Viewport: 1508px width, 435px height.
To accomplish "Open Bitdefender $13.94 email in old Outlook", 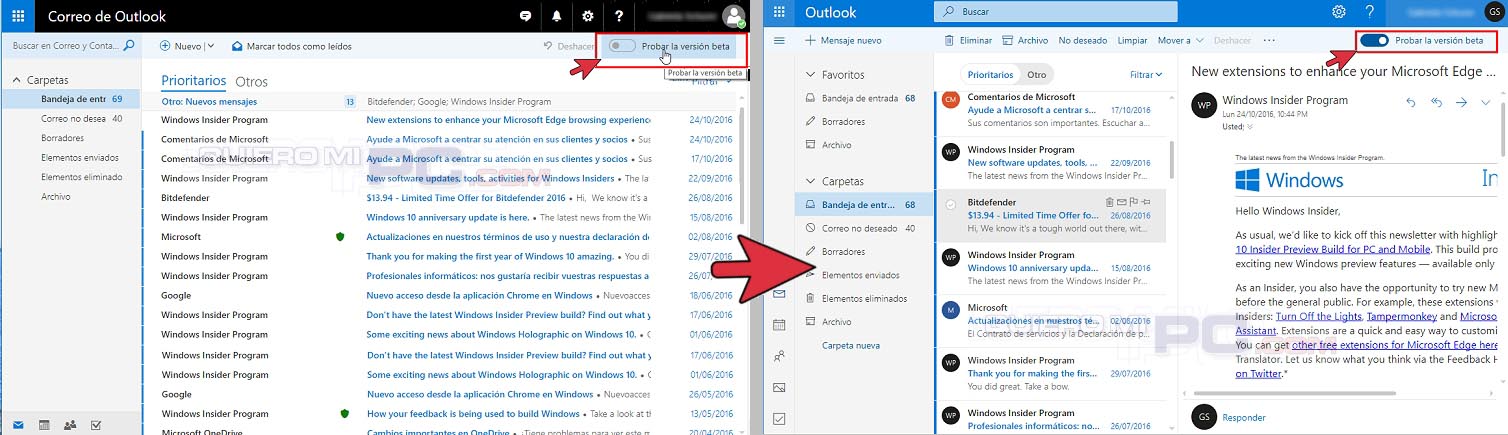I will 448,198.
